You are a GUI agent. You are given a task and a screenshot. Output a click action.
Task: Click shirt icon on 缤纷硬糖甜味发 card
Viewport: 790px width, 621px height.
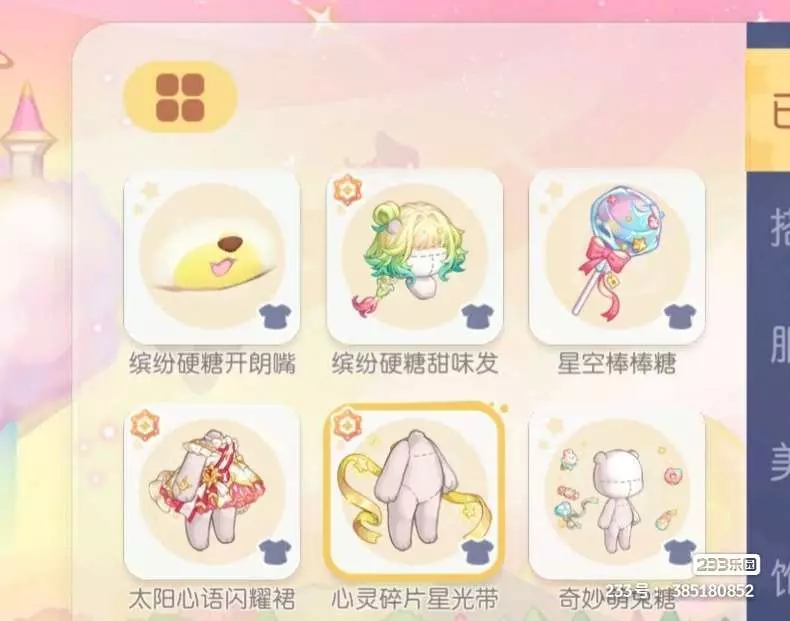point(478,316)
